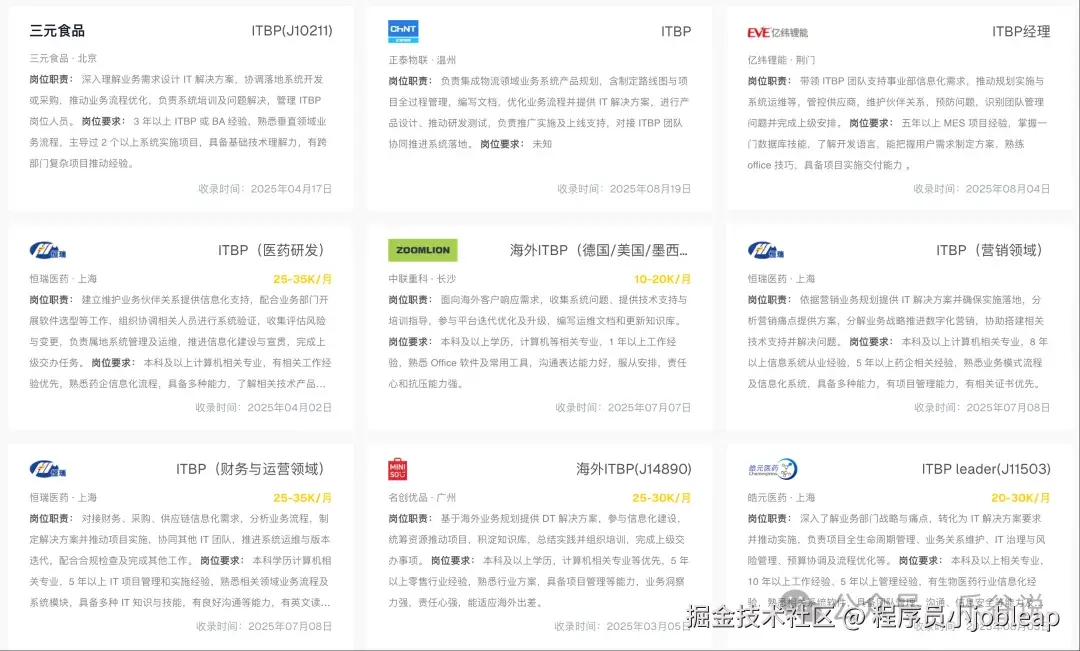Click 收录时间: 2025年04月17日
1080x651 pixels.
[265, 189]
